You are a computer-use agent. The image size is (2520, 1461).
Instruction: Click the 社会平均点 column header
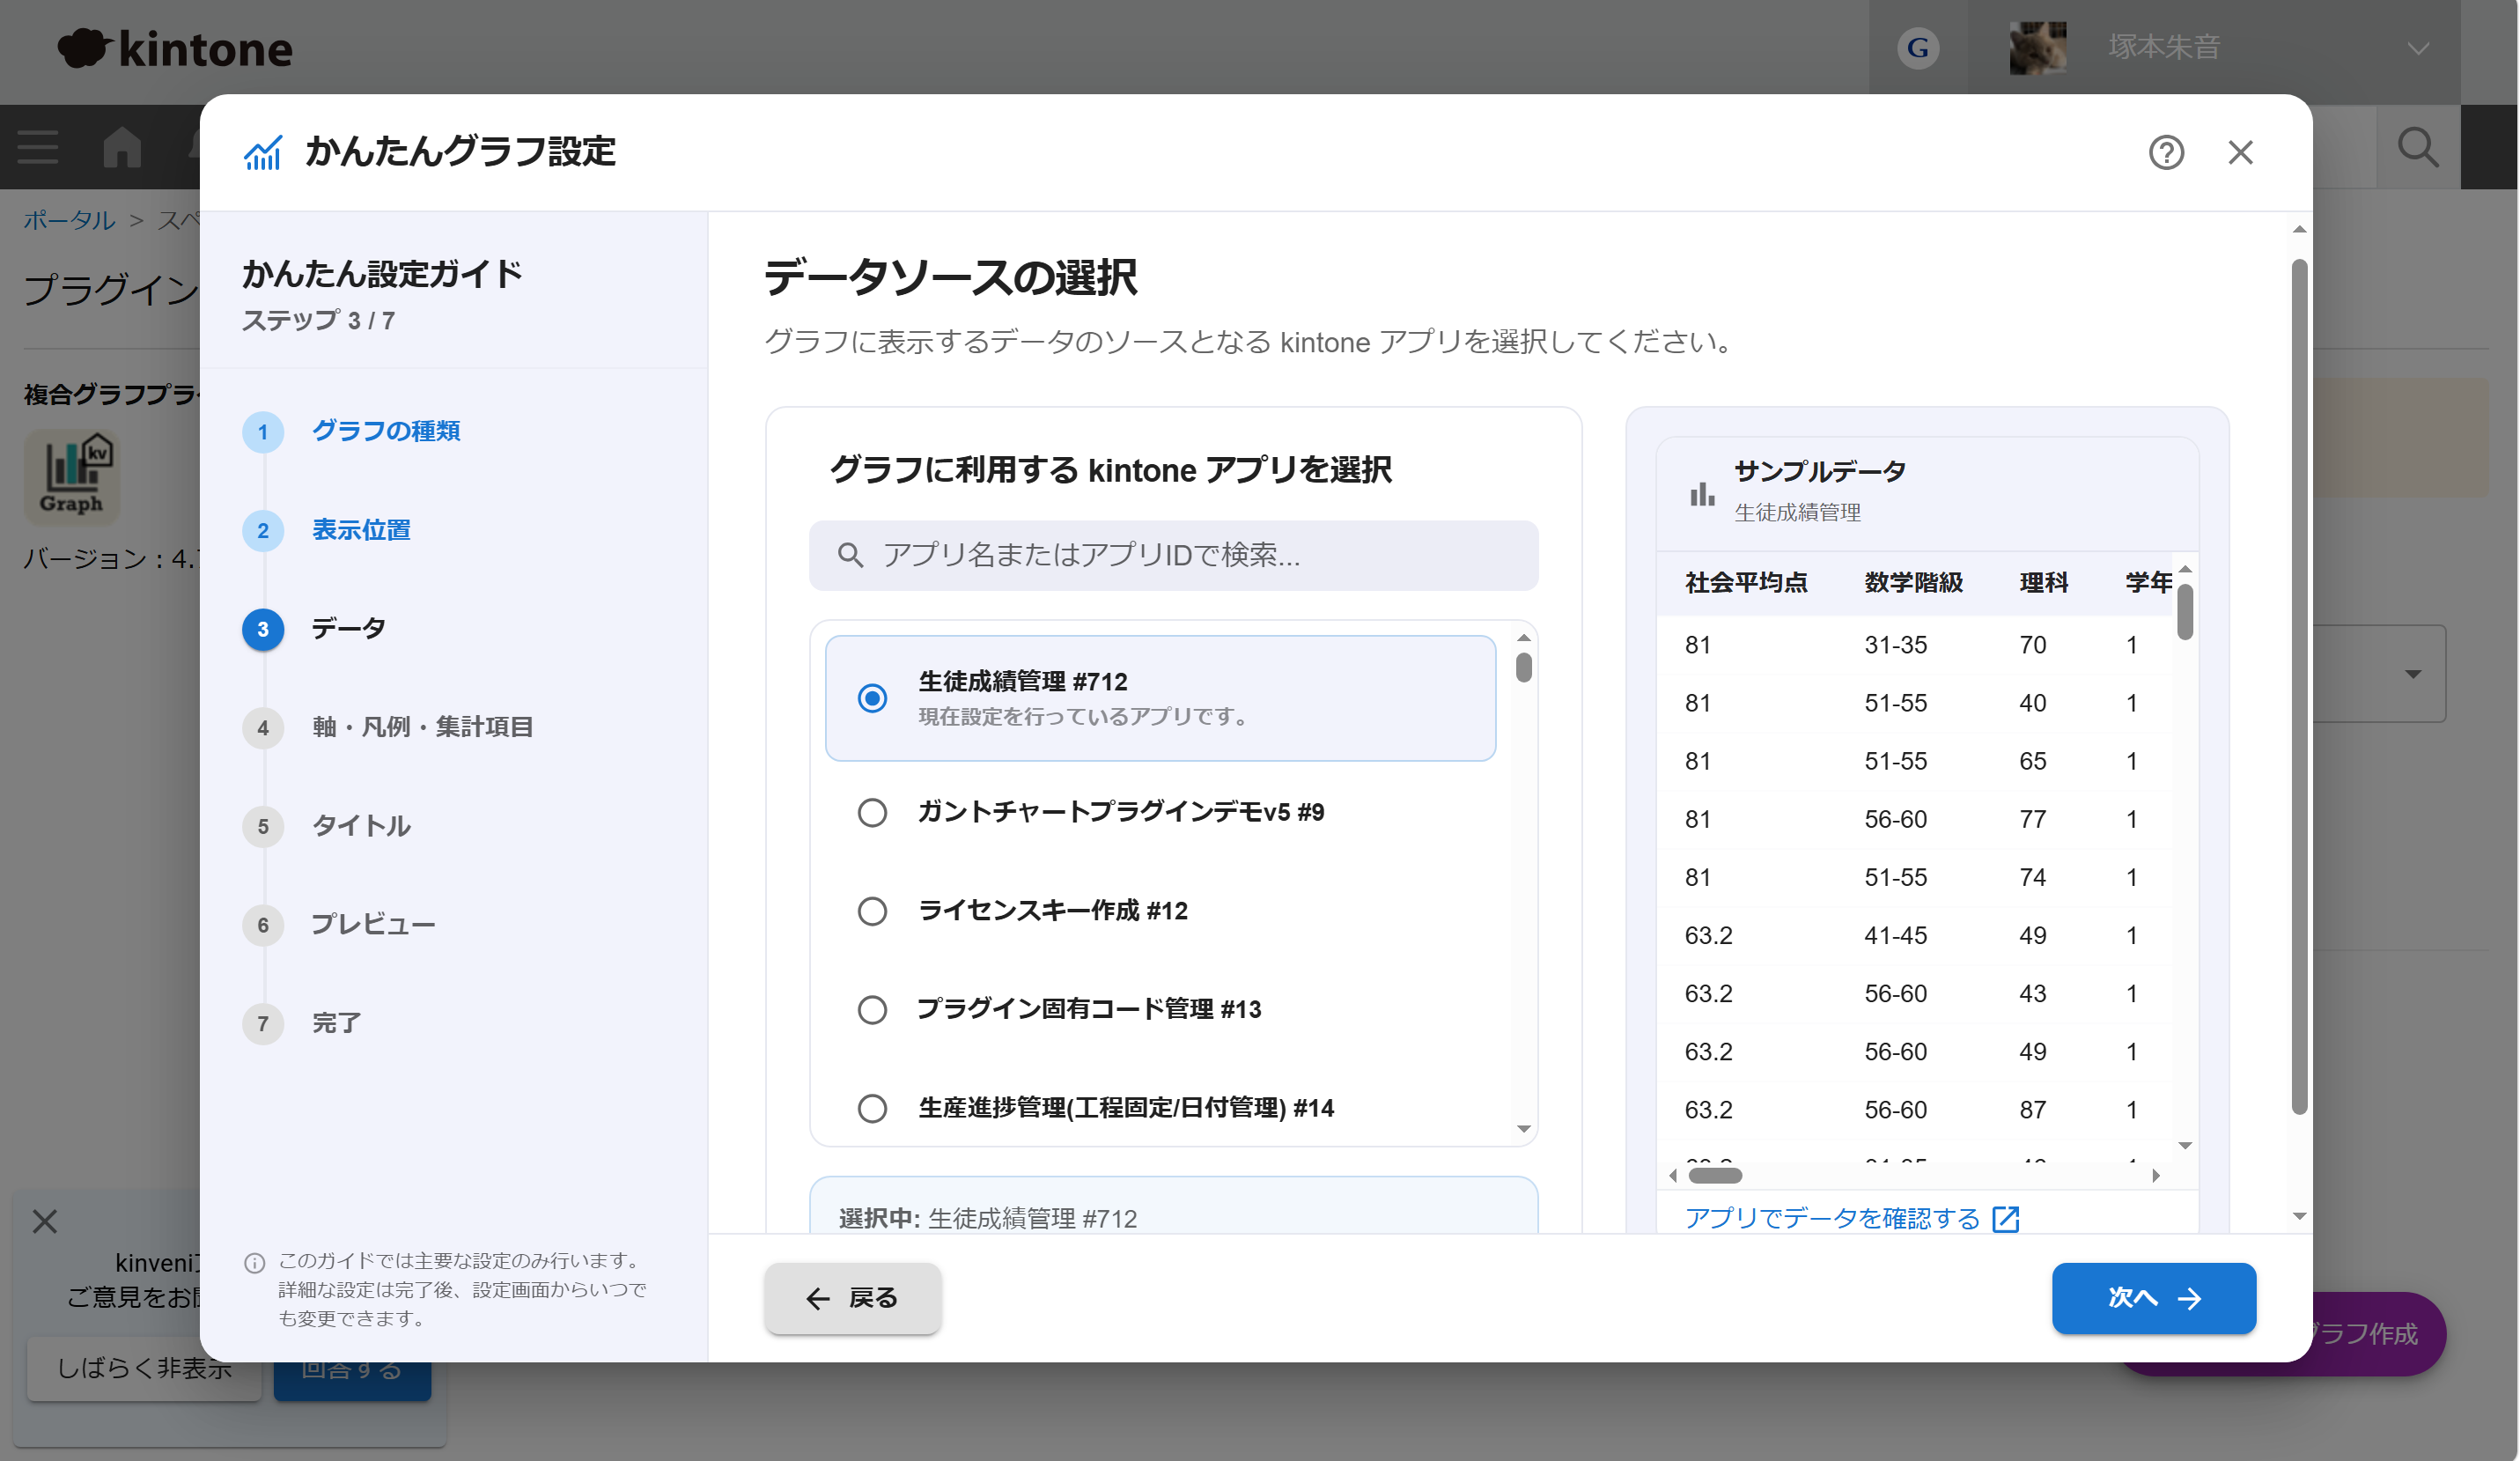(x=1746, y=583)
